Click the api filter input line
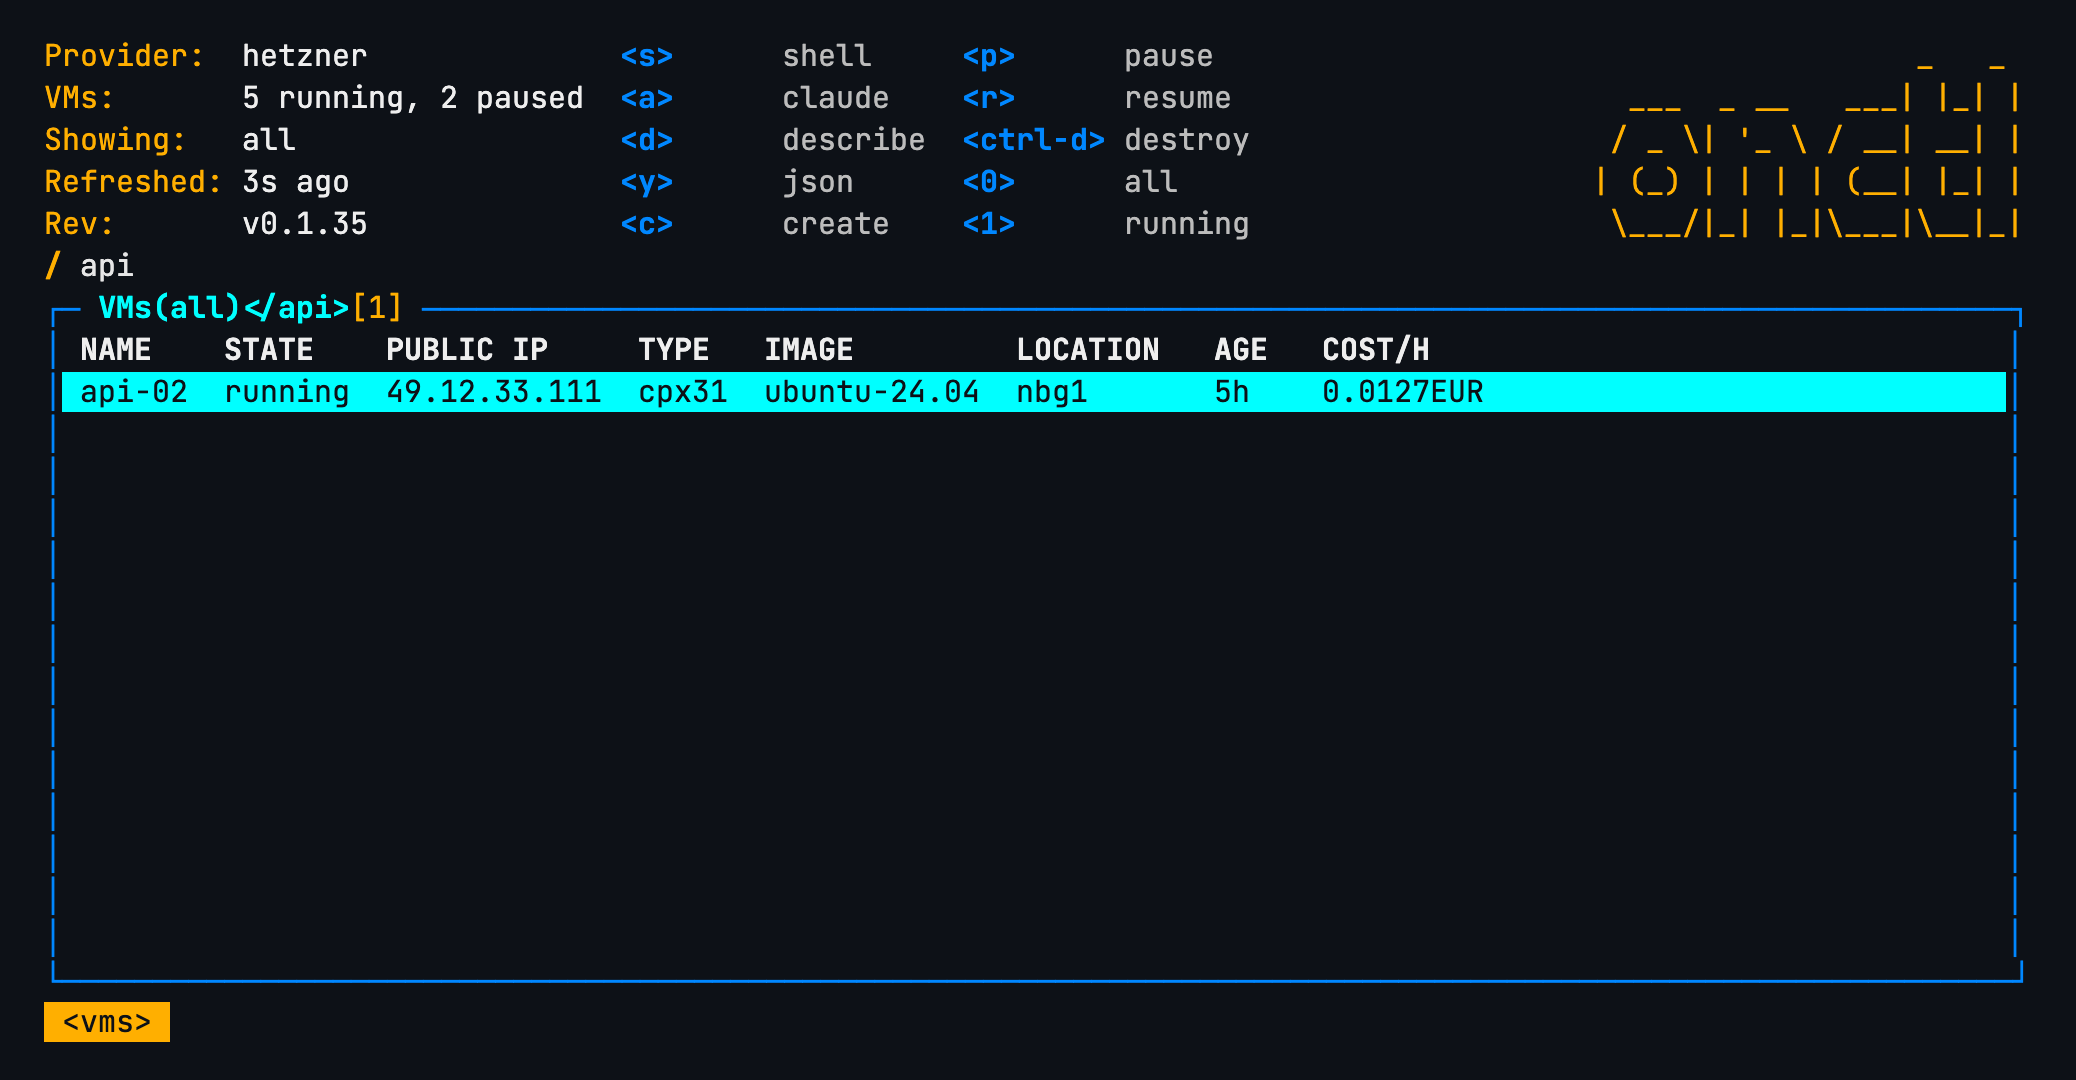2076x1080 pixels. [x=89, y=266]
